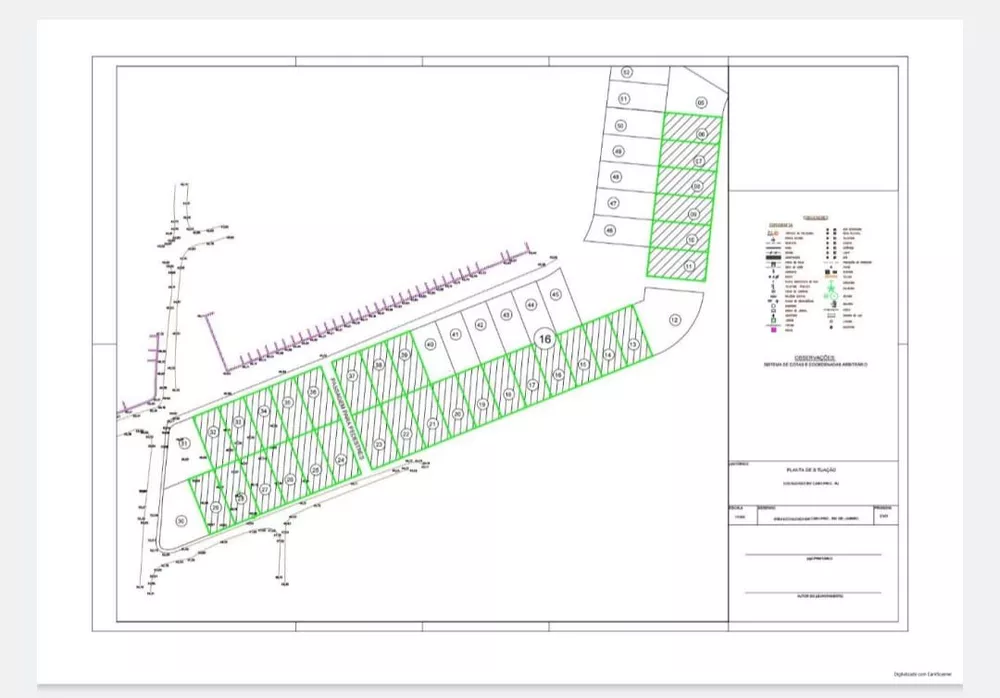Image resolution: width=1000 pixels, height=698 pixels.
Task: Select lot number 26
Action: [290, 479]
